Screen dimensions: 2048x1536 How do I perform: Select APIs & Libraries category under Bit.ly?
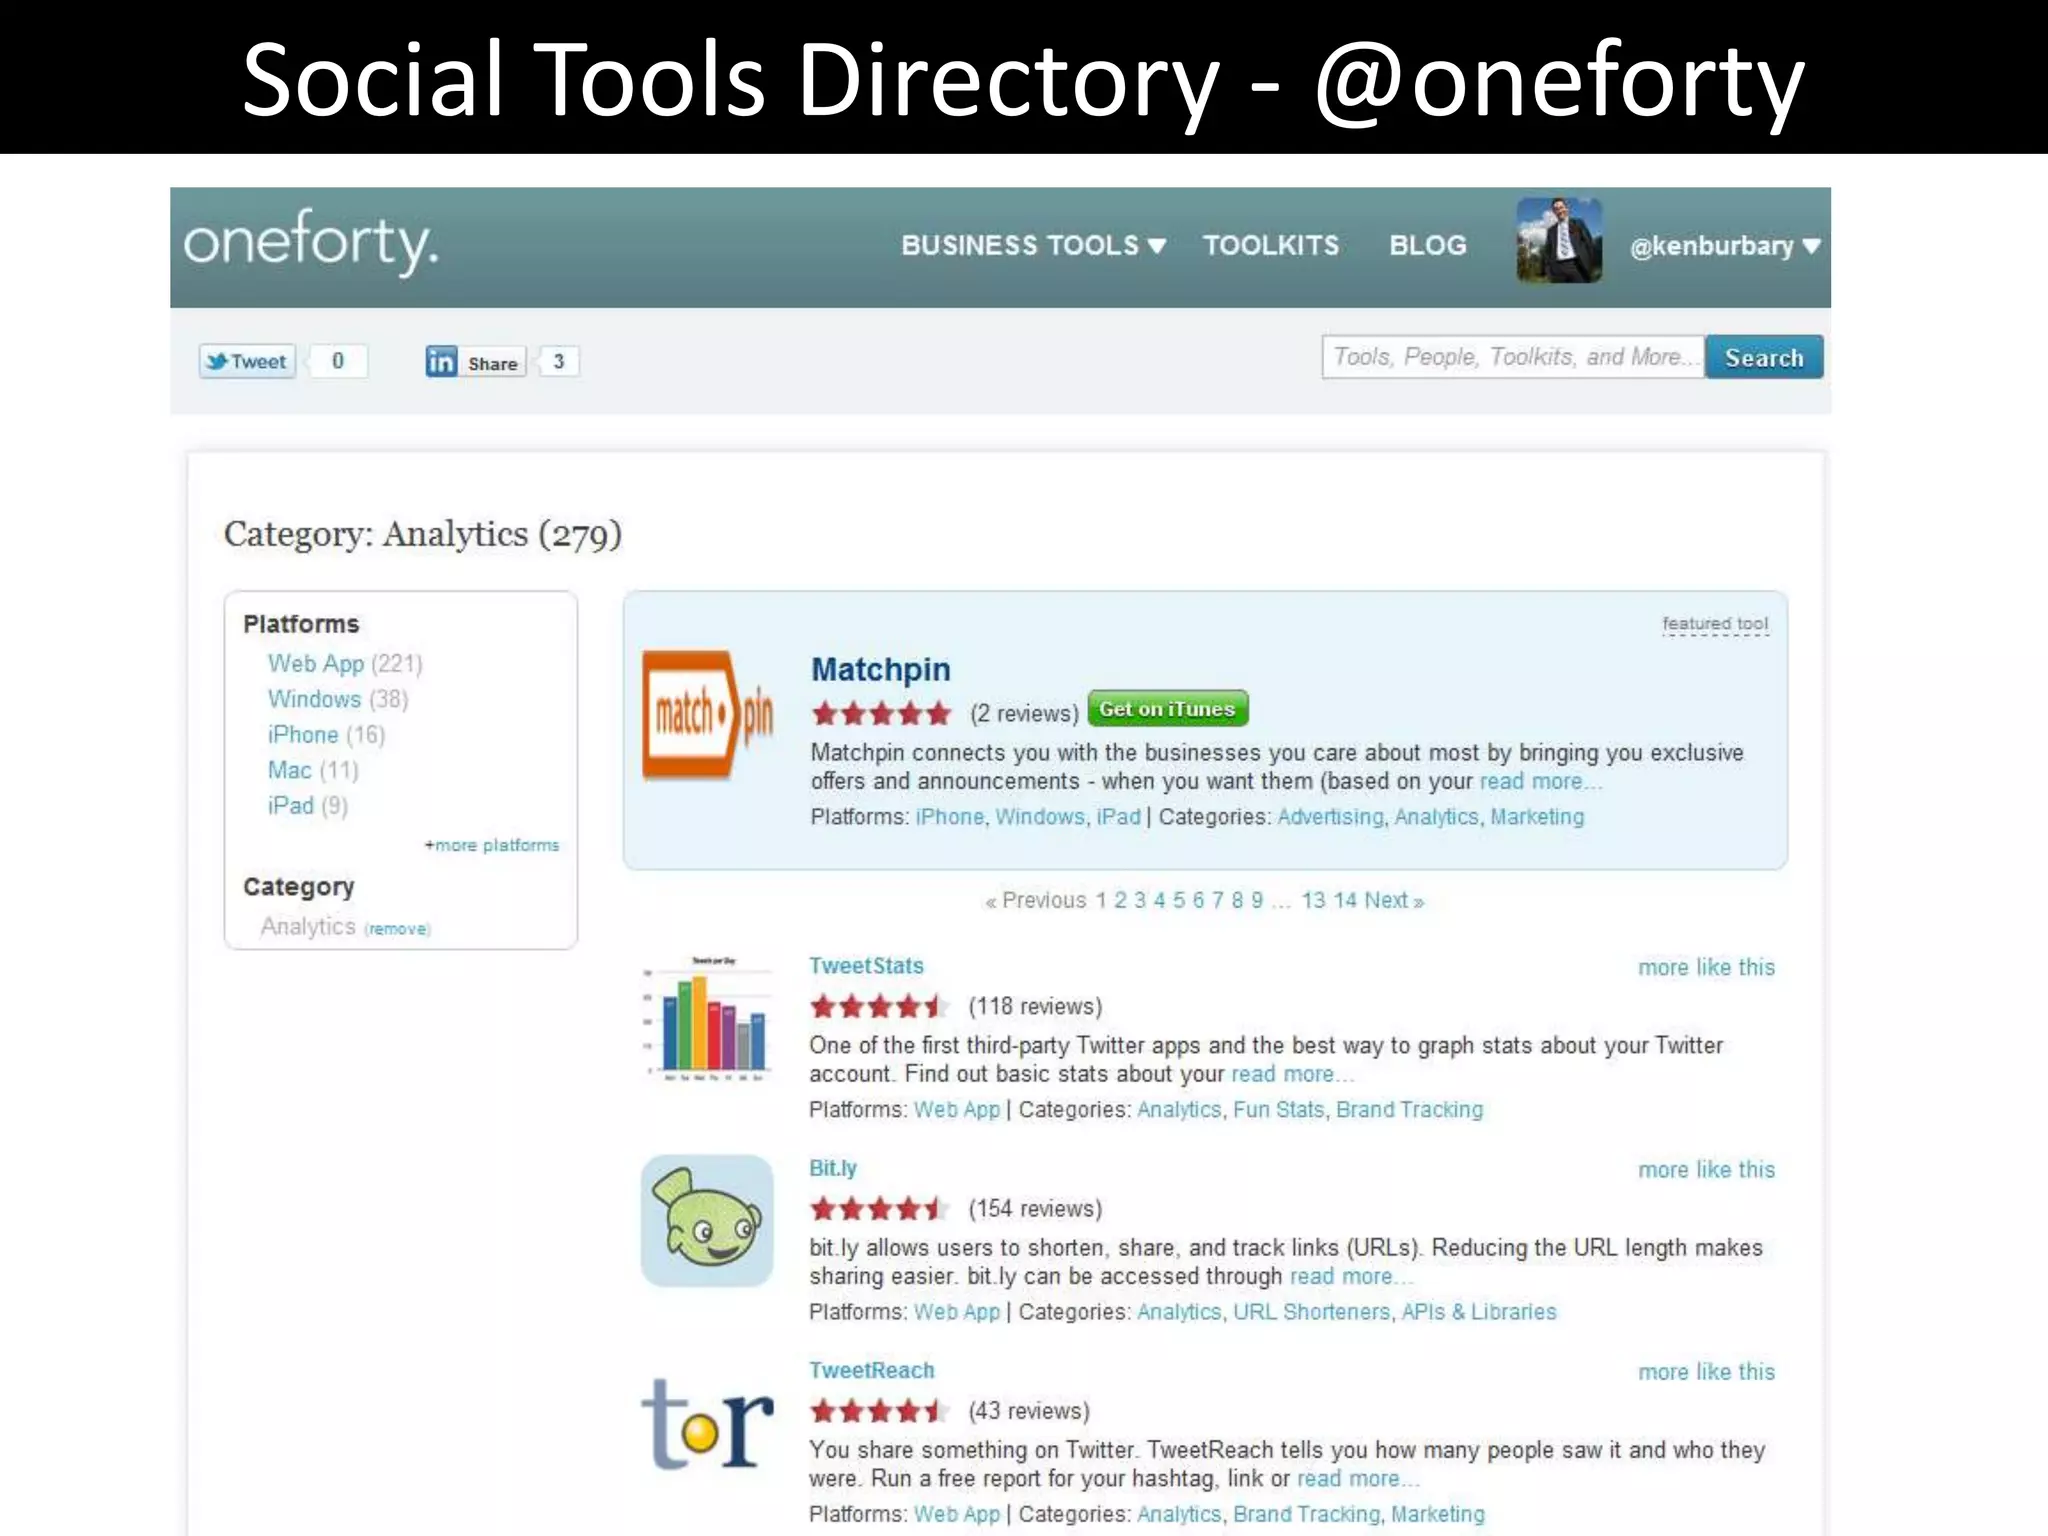[1479, 1312]
